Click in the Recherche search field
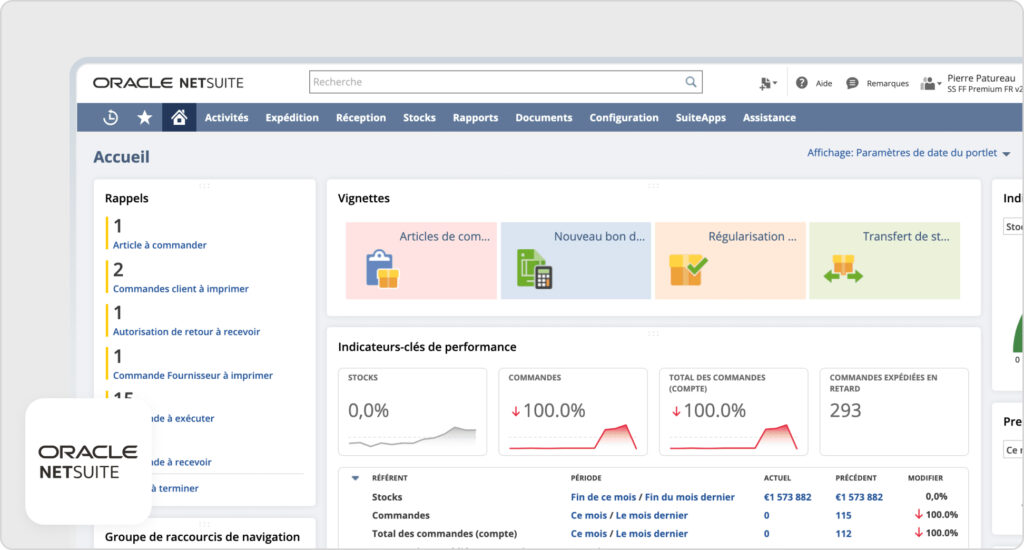This screenshot has height=550, width=1024. tap(495, 82)
